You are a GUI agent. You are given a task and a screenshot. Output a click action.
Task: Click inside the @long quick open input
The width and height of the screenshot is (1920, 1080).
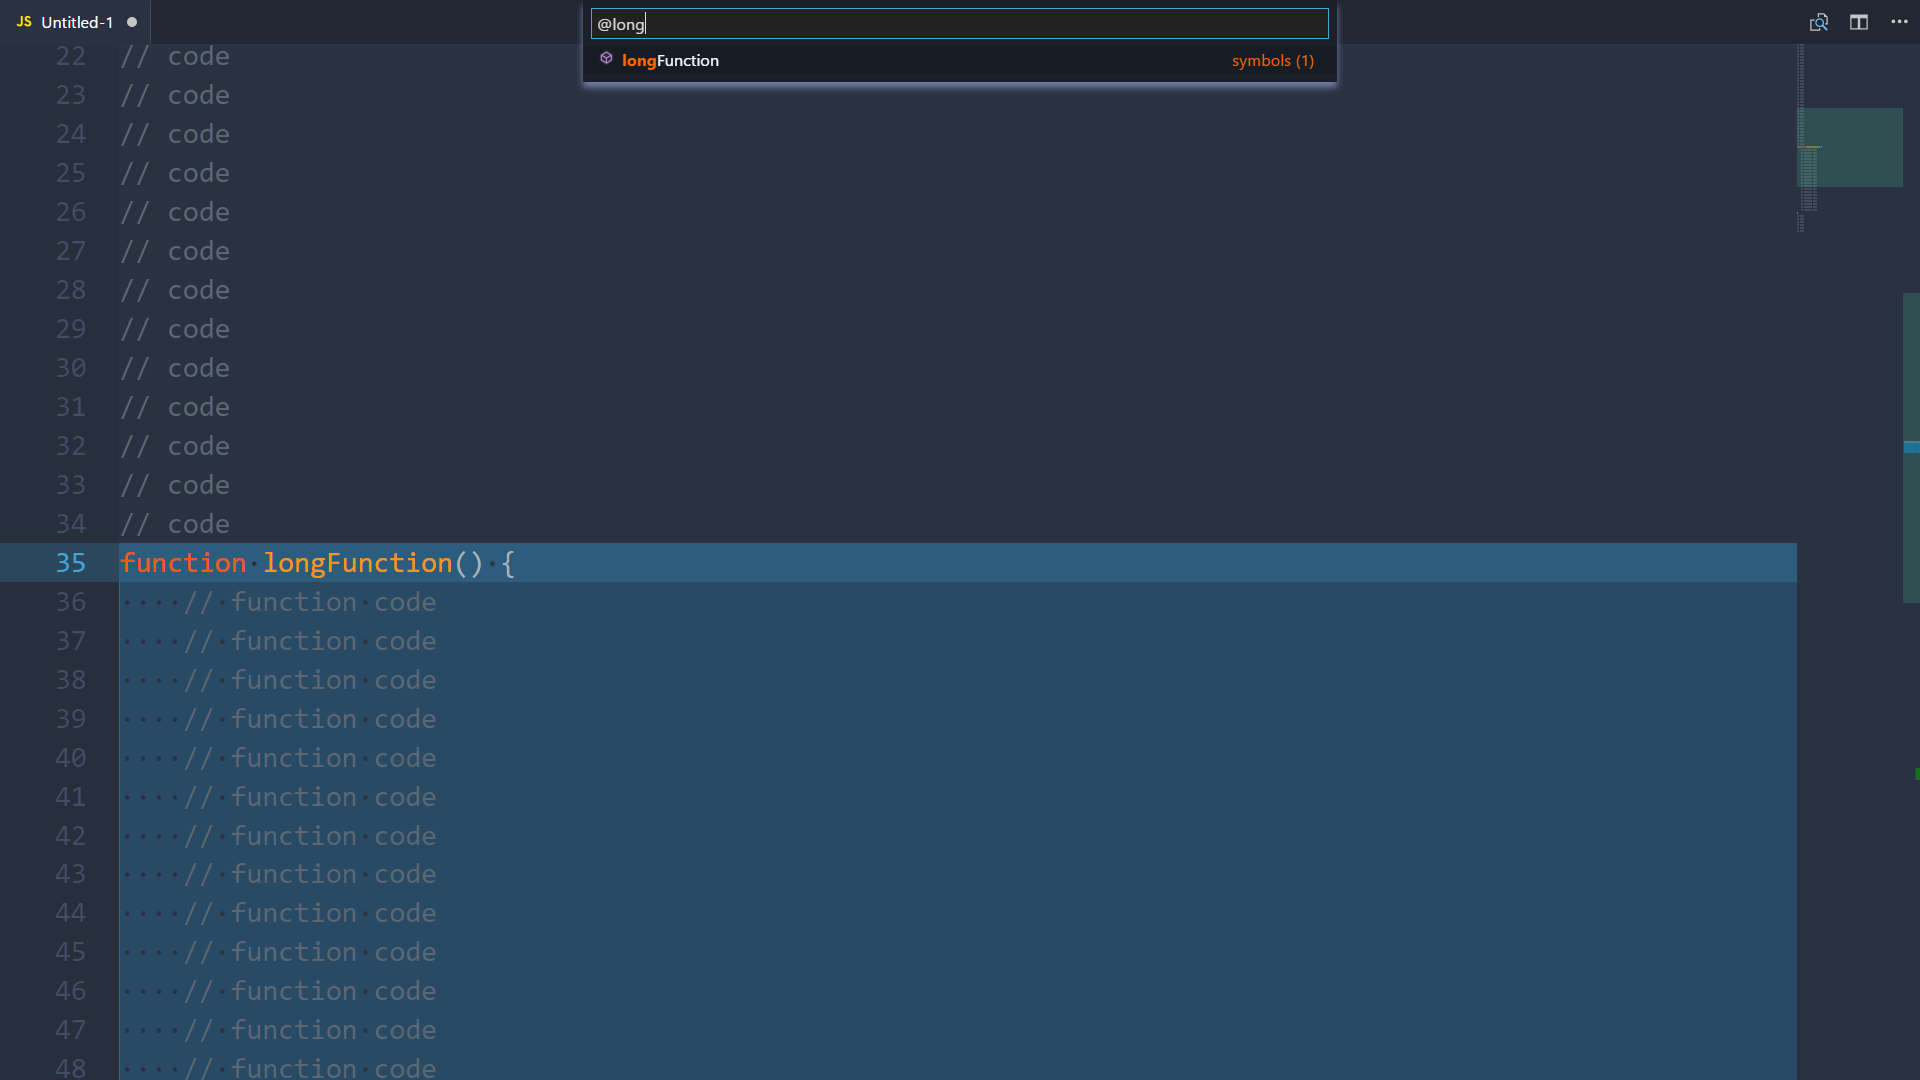(x=960, y=23)
